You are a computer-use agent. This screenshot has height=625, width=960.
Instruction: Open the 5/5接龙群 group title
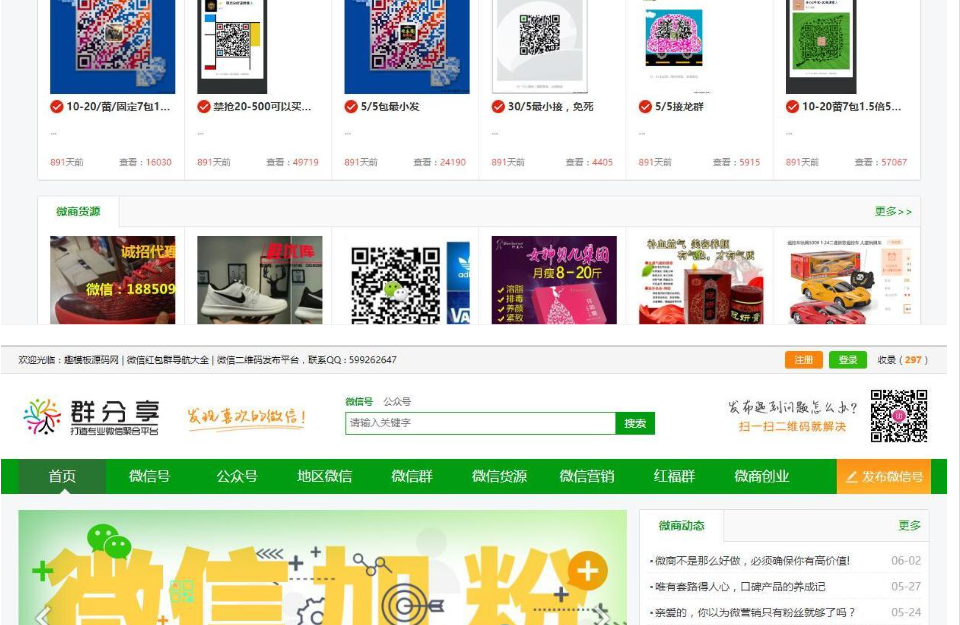point(679,107)
